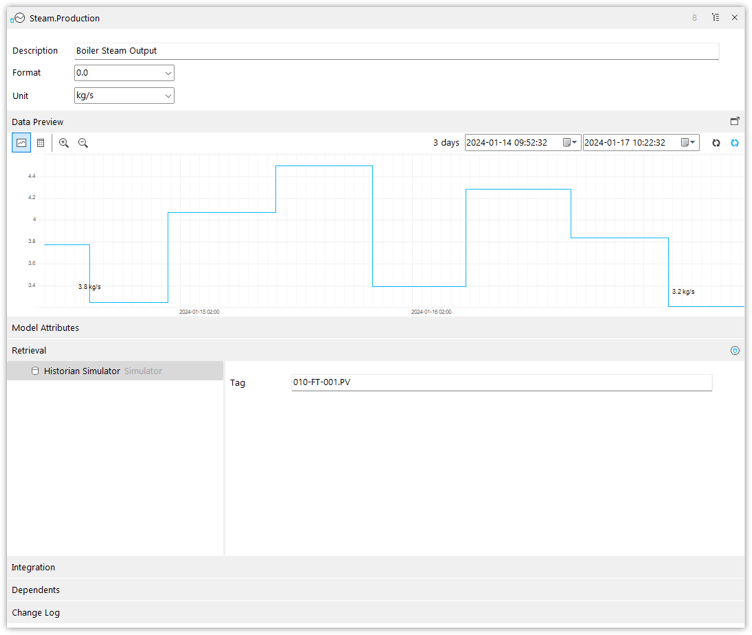The image size is (752, 635).
Task: Click the Historian Simulator database icon
Action: pos(35,371)
